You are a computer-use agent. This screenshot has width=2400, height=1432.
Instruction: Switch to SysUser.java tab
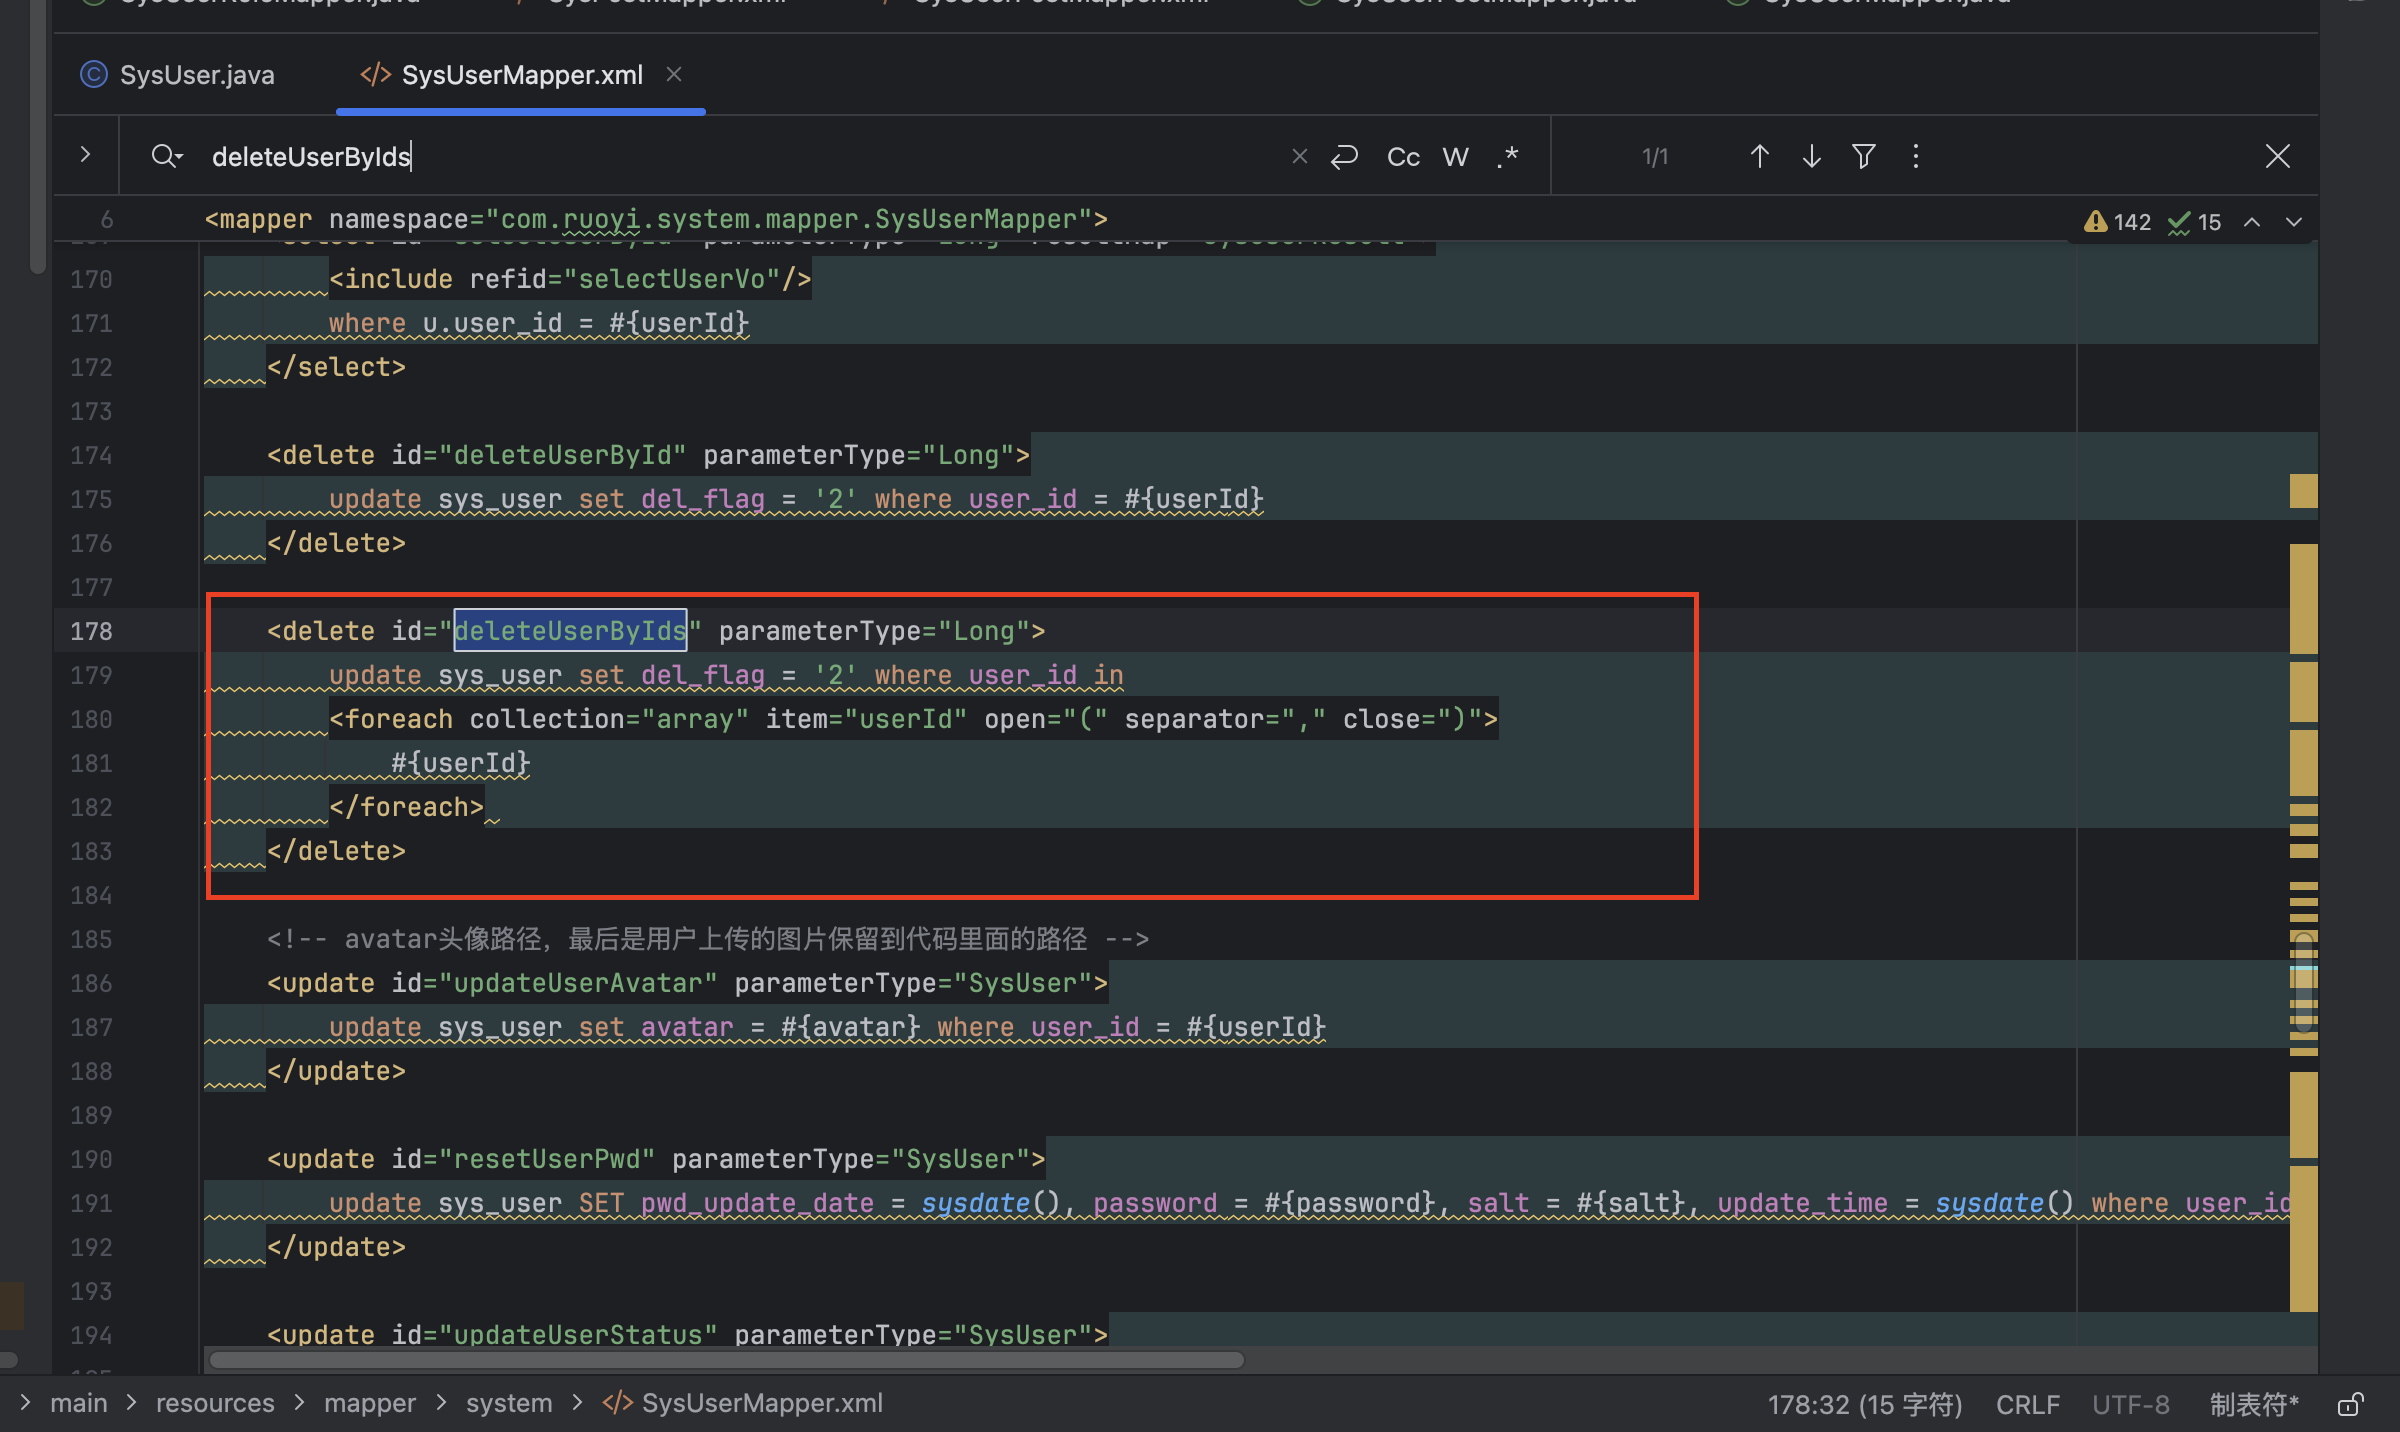pyautogui.click(x=196, y=75)
